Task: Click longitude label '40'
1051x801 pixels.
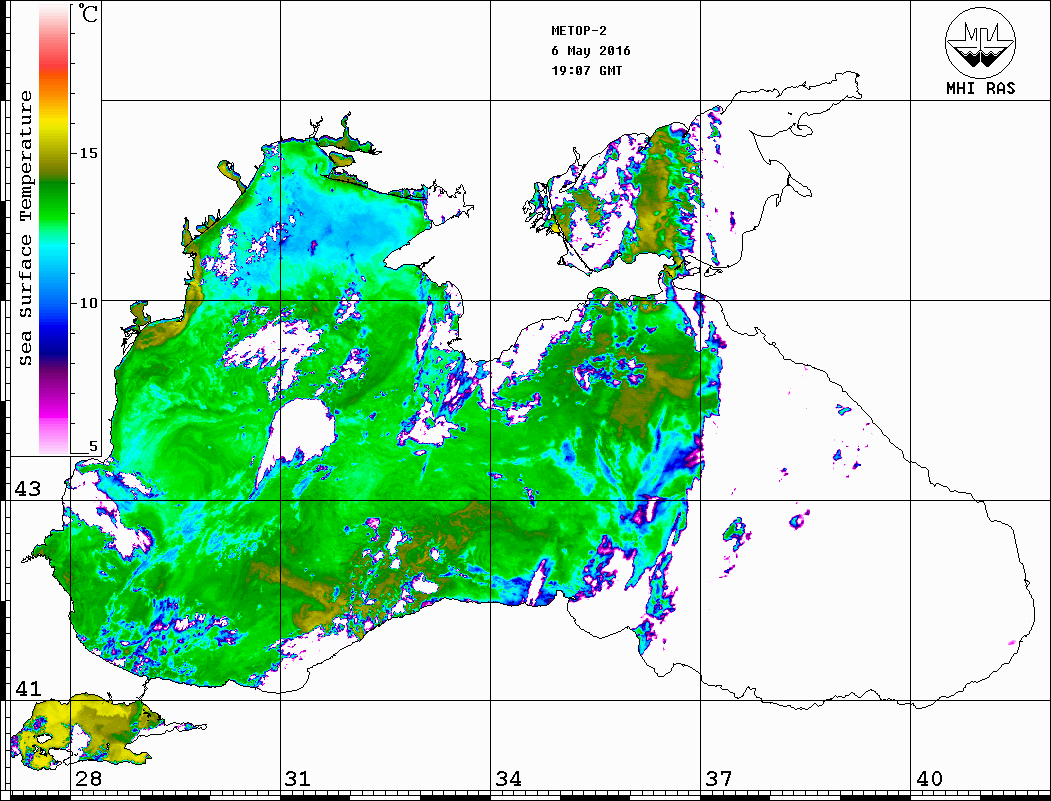Action: (929, 779)
